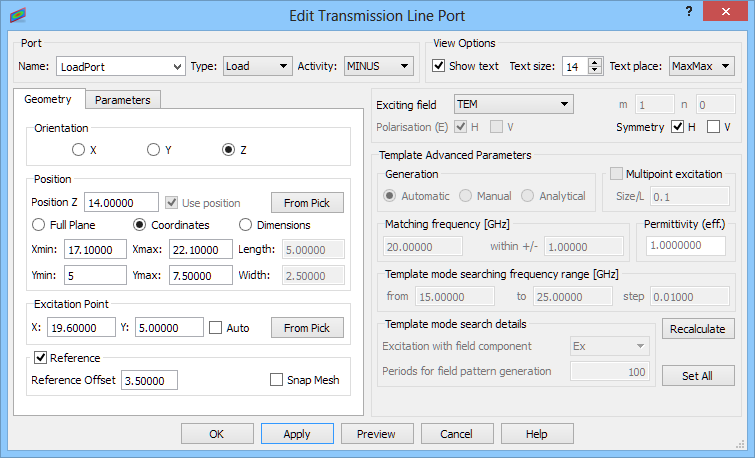Image resolution: width=755 pixels, height=458 pixels.
Task: Choose the Full Plane position option
Action: tap(38, 225)
